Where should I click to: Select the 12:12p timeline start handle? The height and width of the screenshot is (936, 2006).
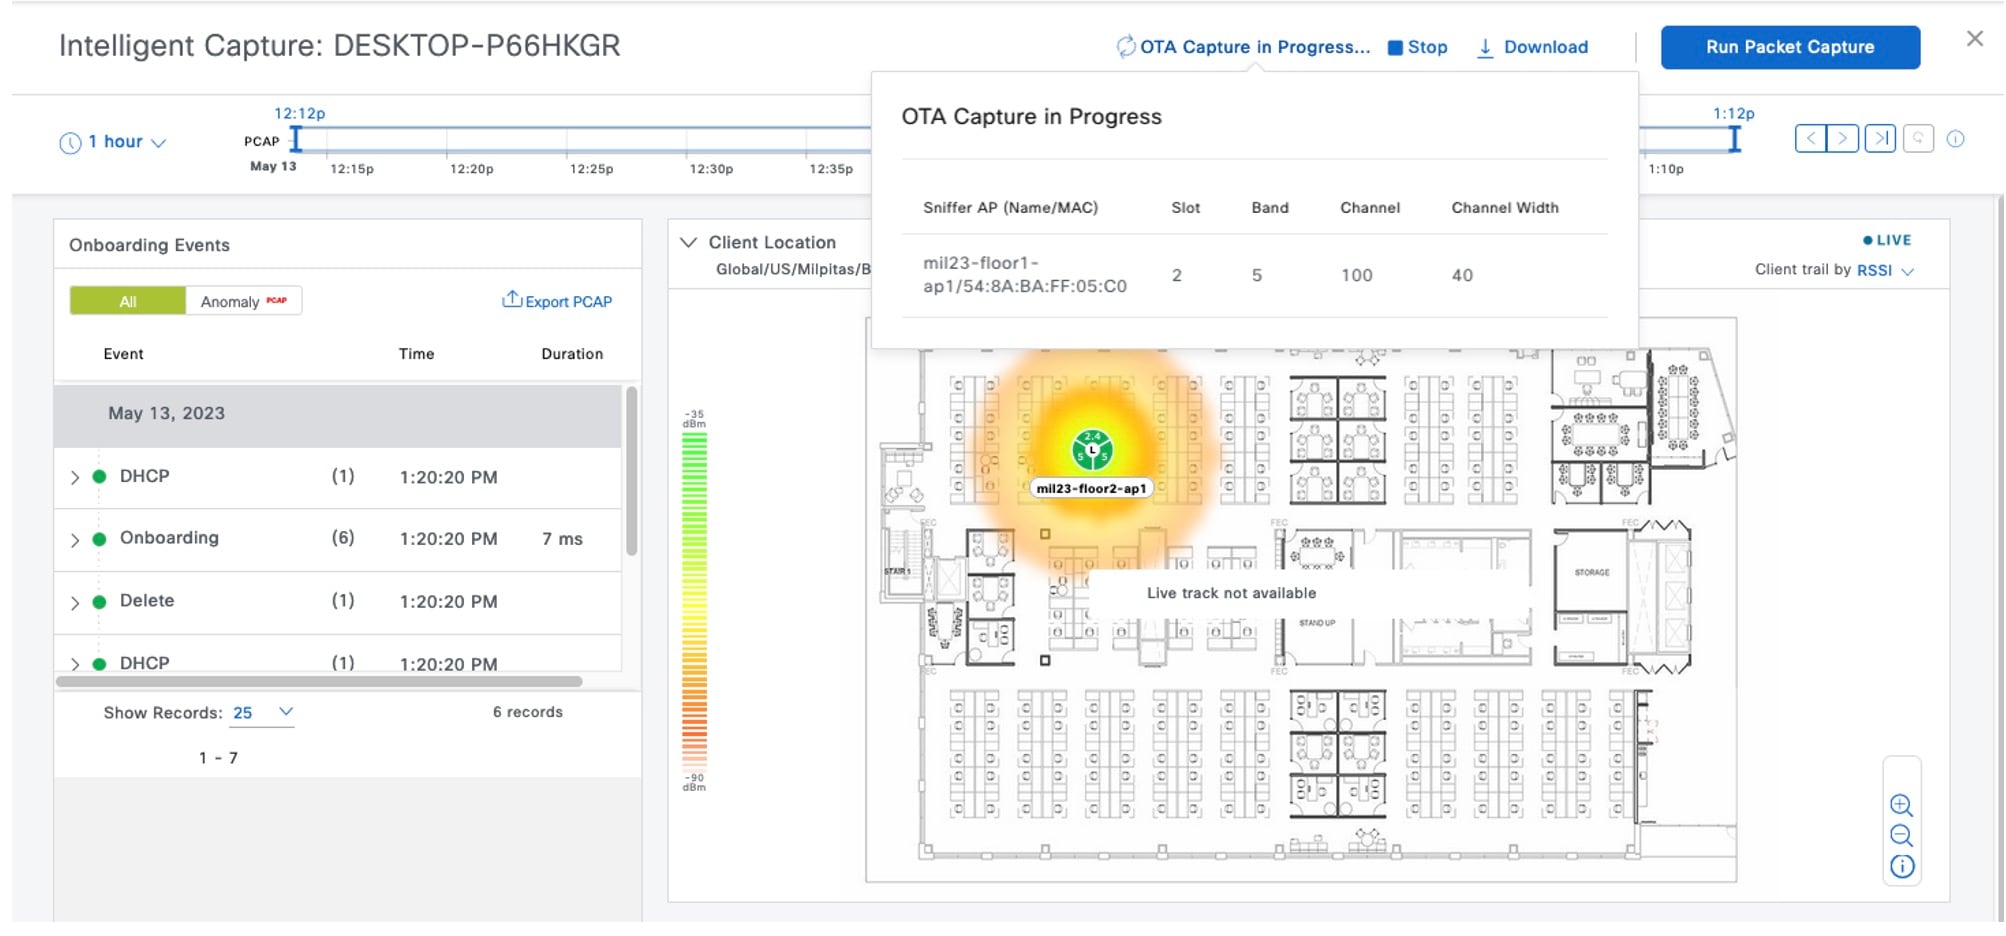pos(296,139)
